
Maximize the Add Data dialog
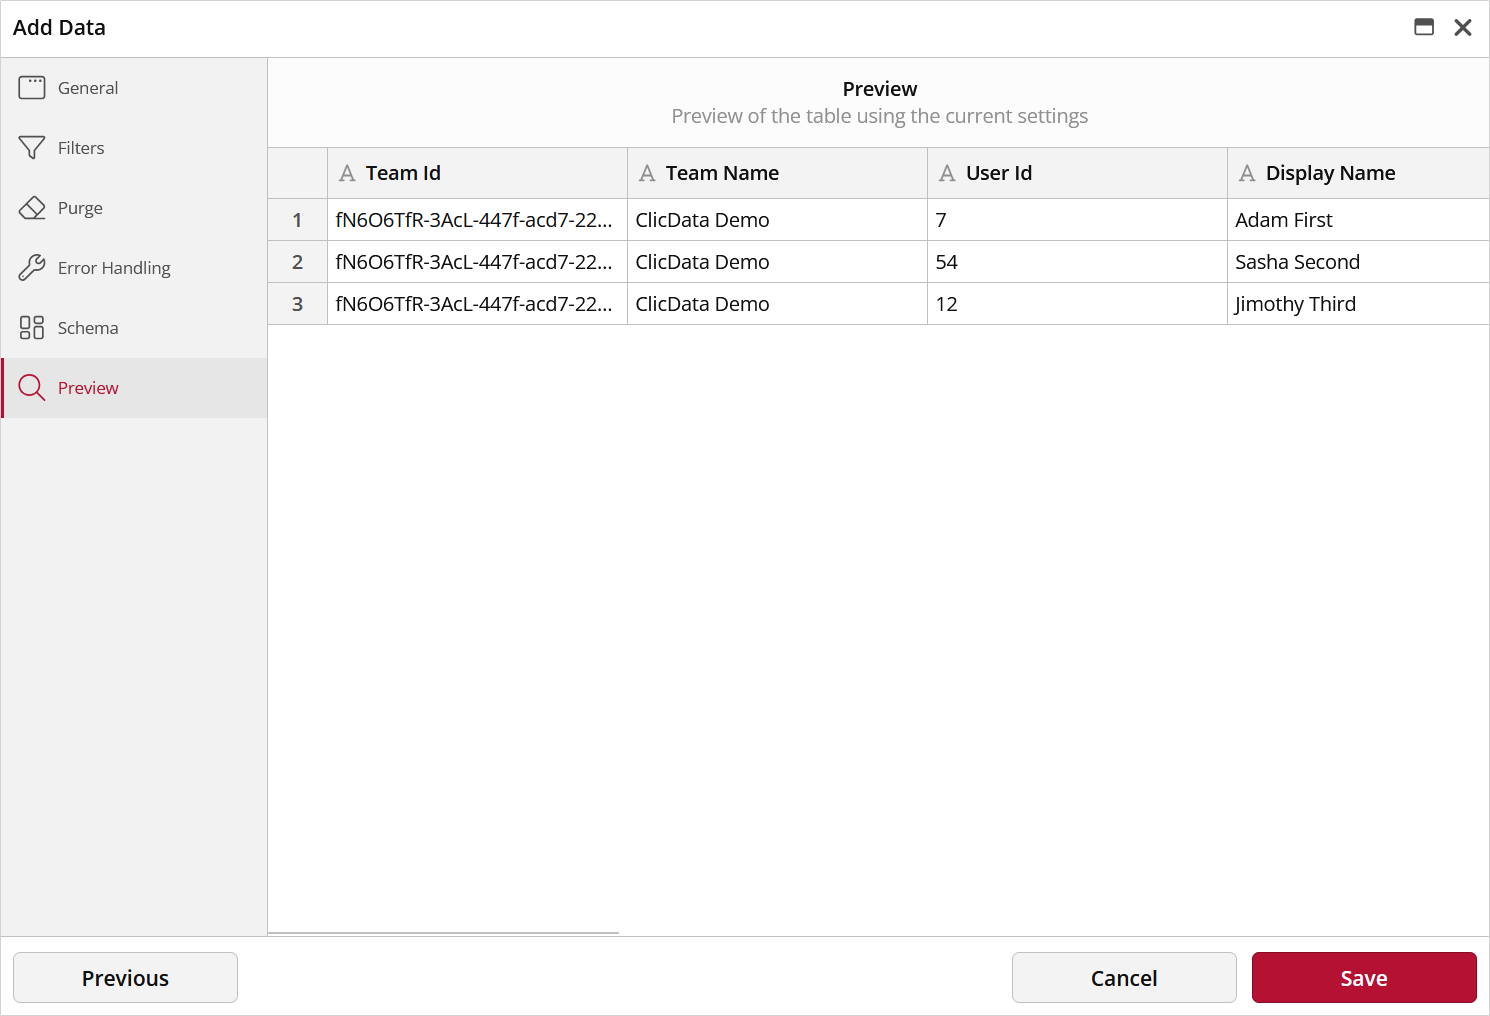(1424, 28)
